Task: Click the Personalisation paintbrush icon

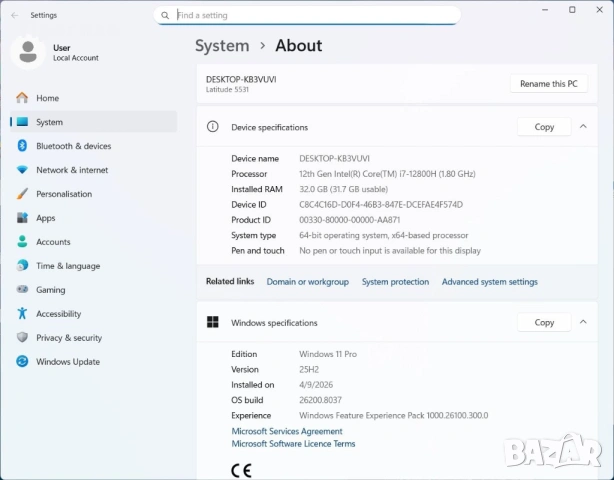Action: (x=22, y=194)
